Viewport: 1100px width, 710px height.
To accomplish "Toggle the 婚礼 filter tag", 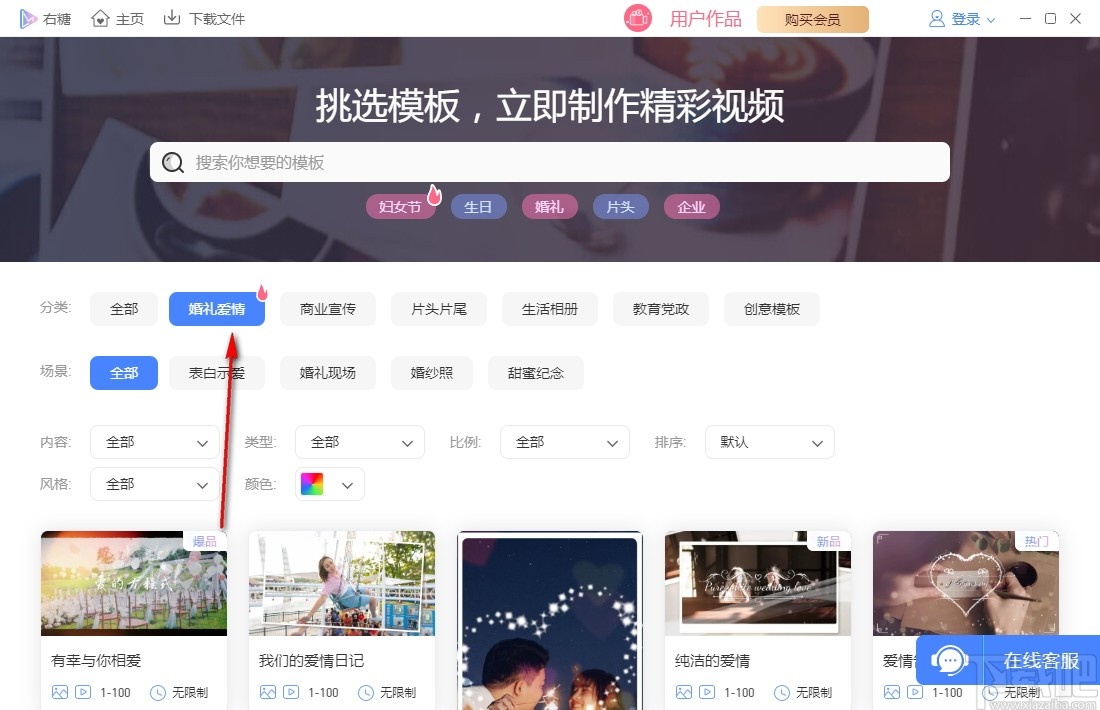I will 549,206.
